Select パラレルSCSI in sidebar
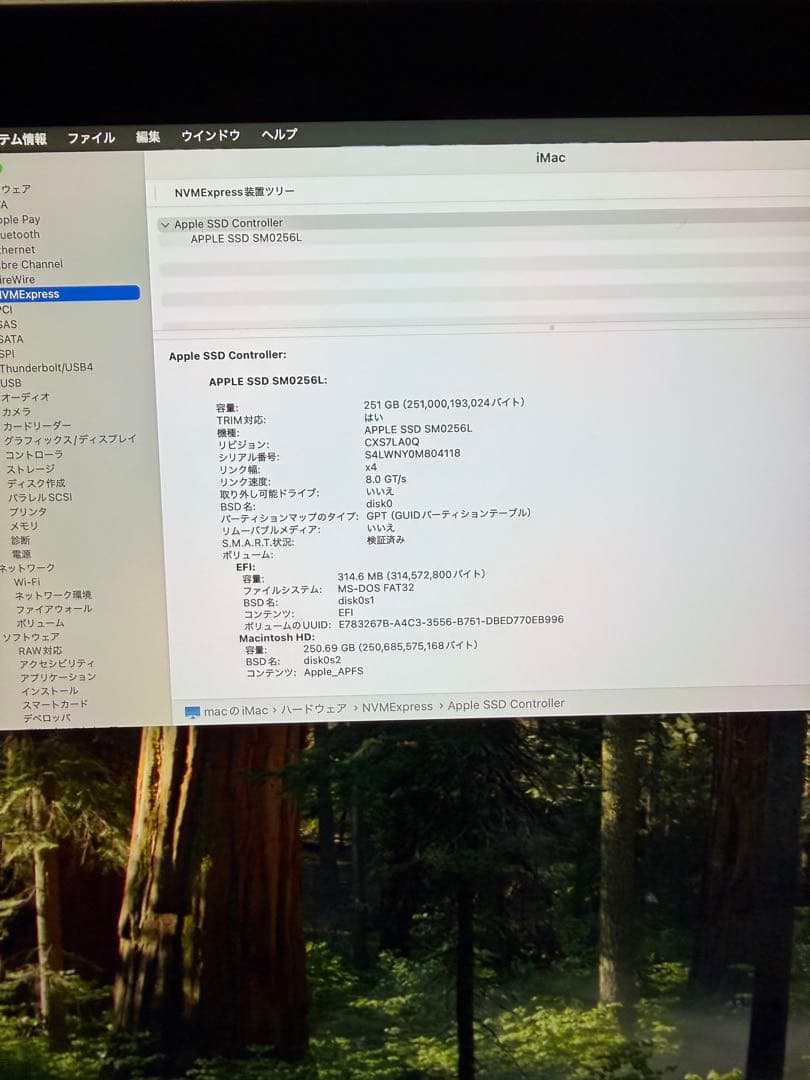Image resolution: width=810 pixels, height=1080 pixels. [x=40, y=497]
